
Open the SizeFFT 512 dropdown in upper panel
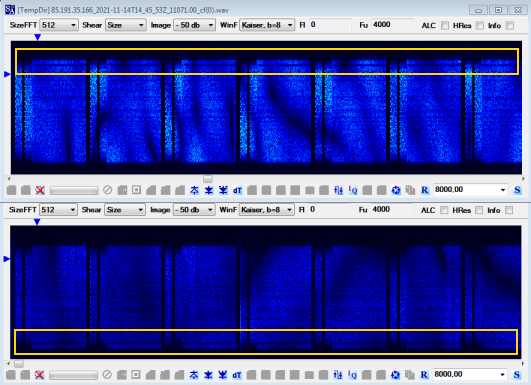coord(59,25)
